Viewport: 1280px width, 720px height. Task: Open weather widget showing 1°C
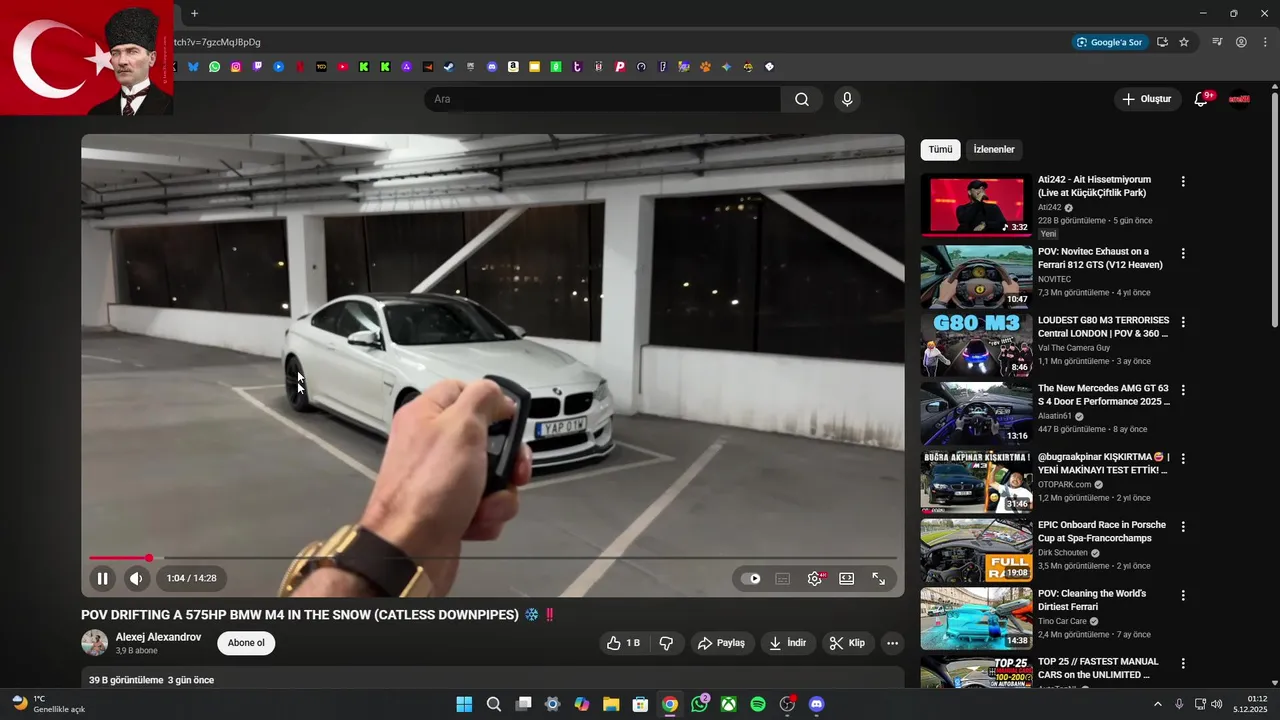[48, 704]
